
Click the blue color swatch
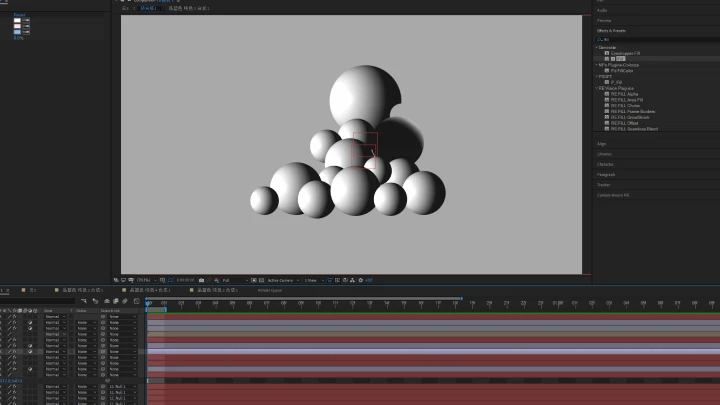point(17,32)
